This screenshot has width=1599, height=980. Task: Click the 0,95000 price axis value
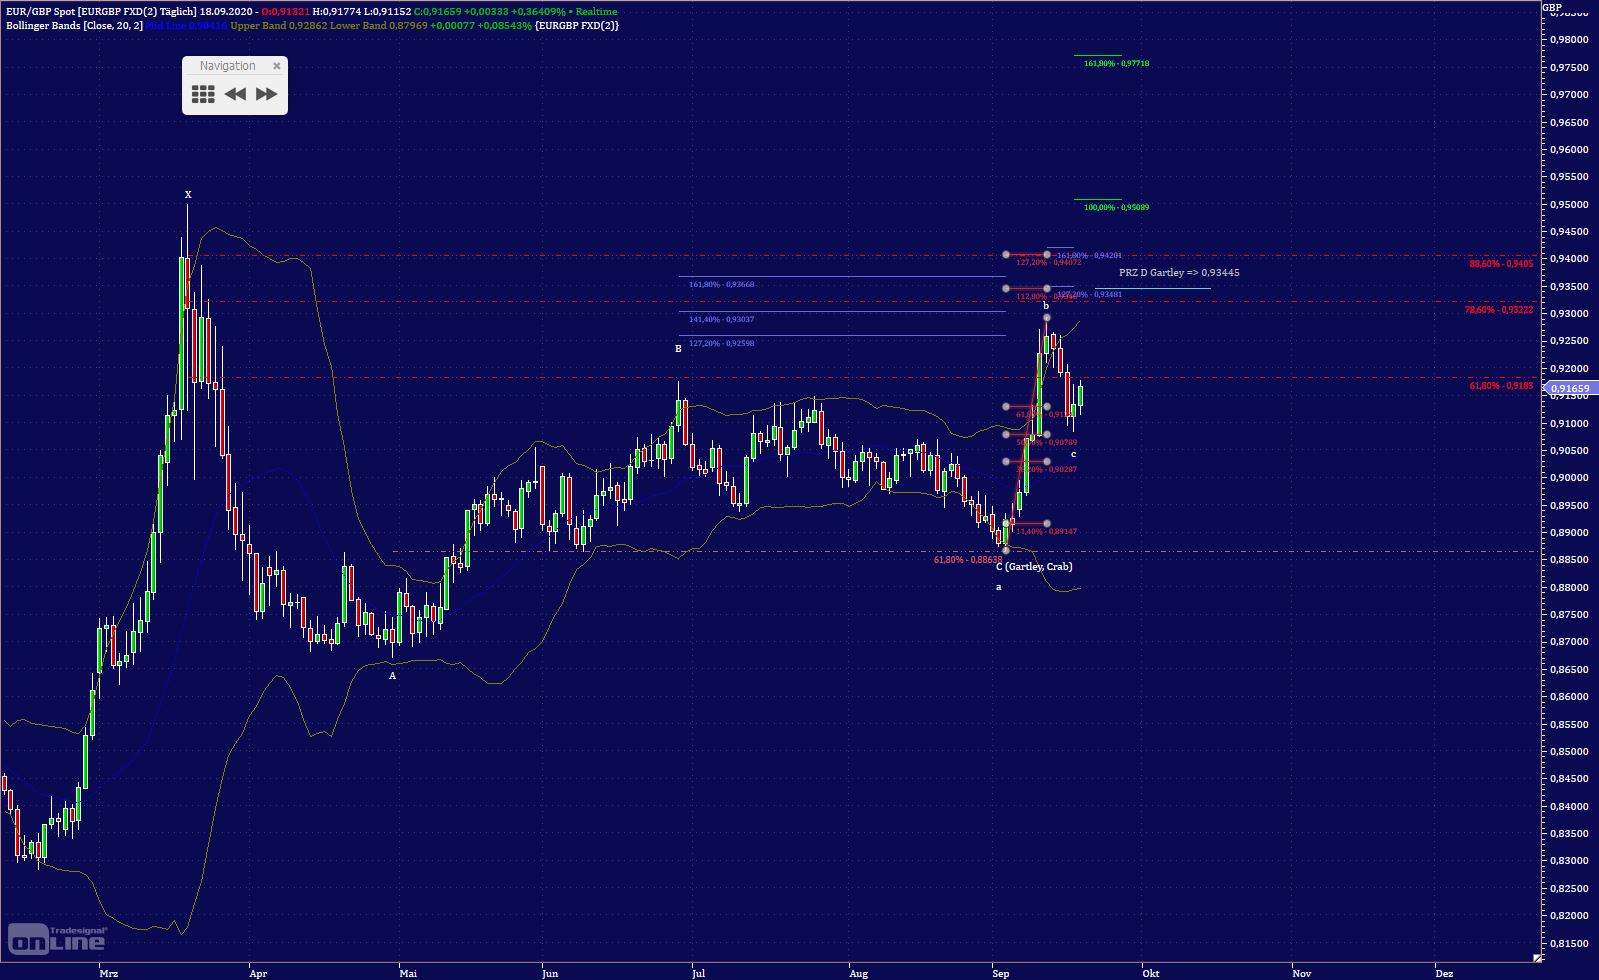tap(1569, 204)
